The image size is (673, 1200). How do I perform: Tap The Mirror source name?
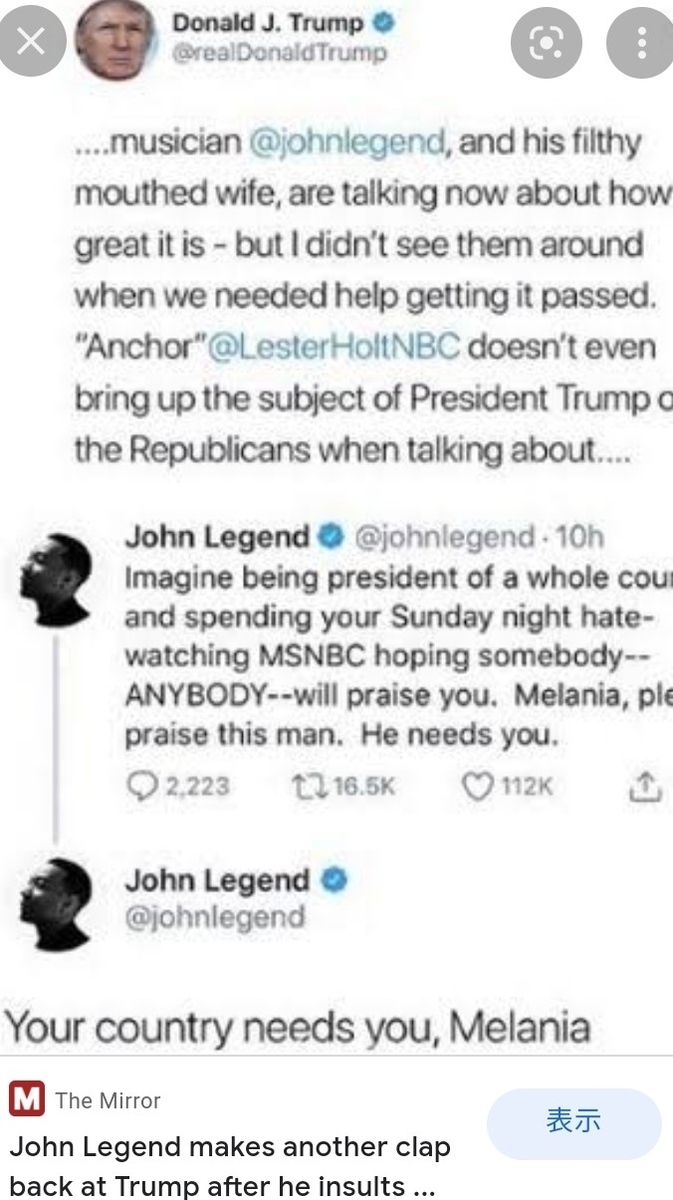(108, 1100)
